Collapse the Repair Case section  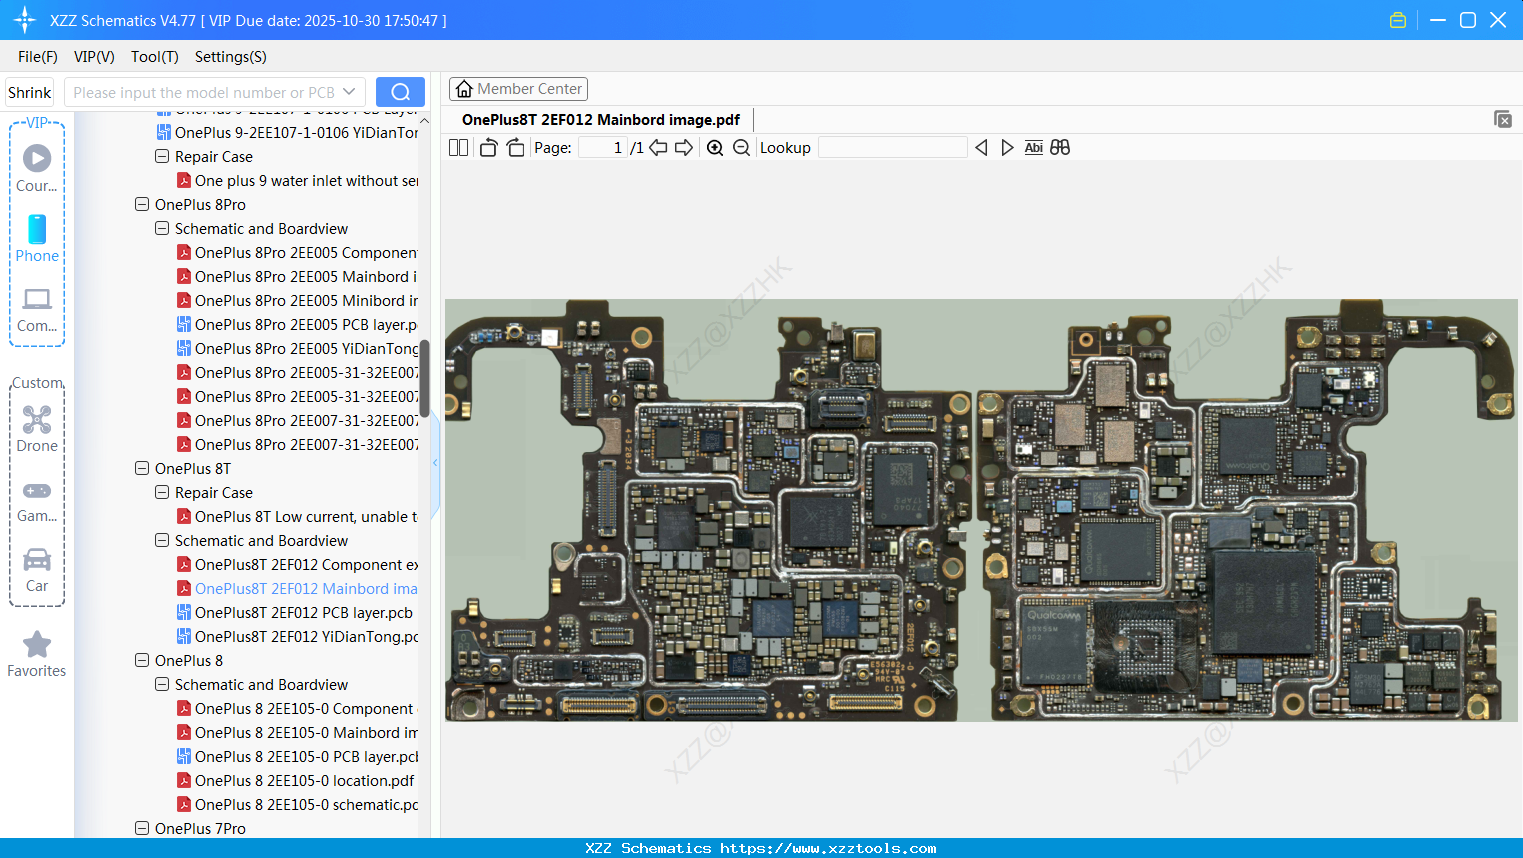coord(161,492)
